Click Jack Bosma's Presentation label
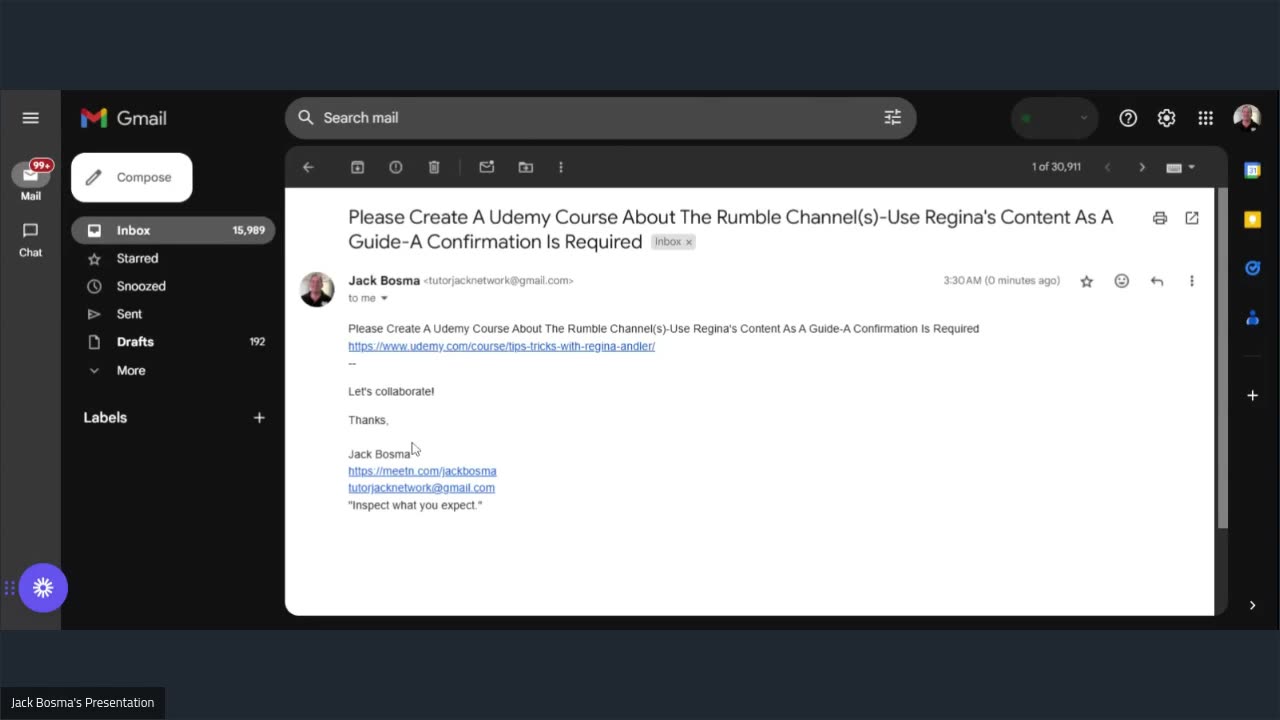Viewport: 1280px width, 720px height. click(x=83, y=703)
